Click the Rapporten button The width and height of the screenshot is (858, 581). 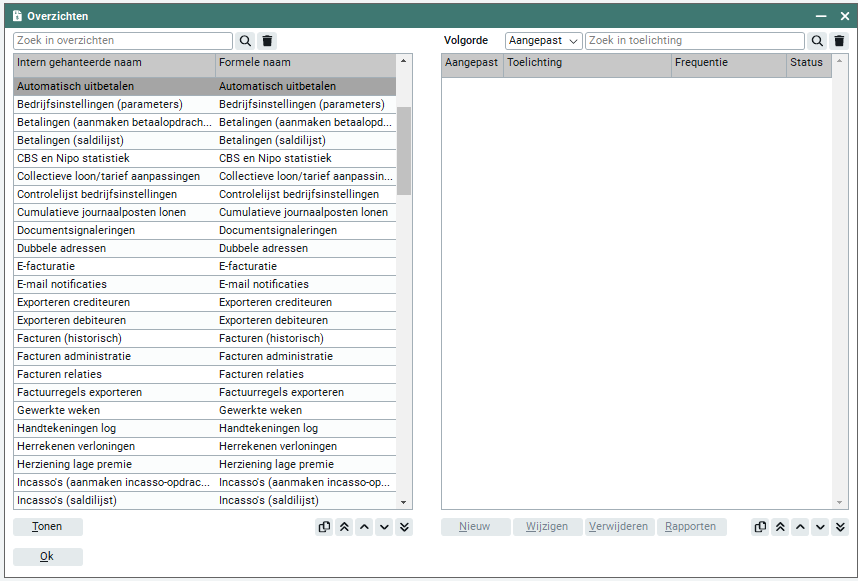pyautogui.click(x=691, y=527)
